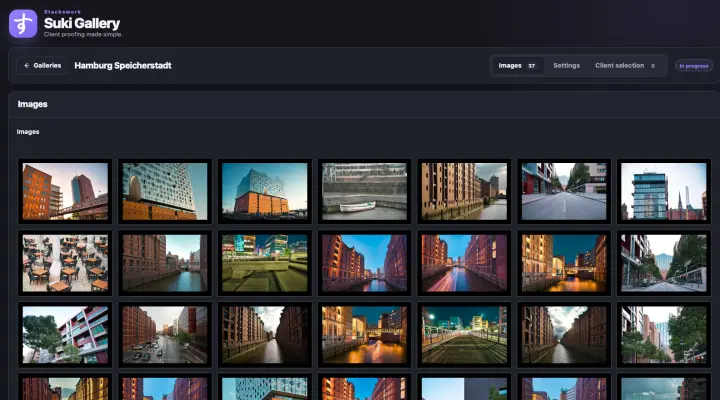Screen dimensions: 720x400
Task: Open the Client selection tab
Action: pyautogui.click(x=625, y=66)
